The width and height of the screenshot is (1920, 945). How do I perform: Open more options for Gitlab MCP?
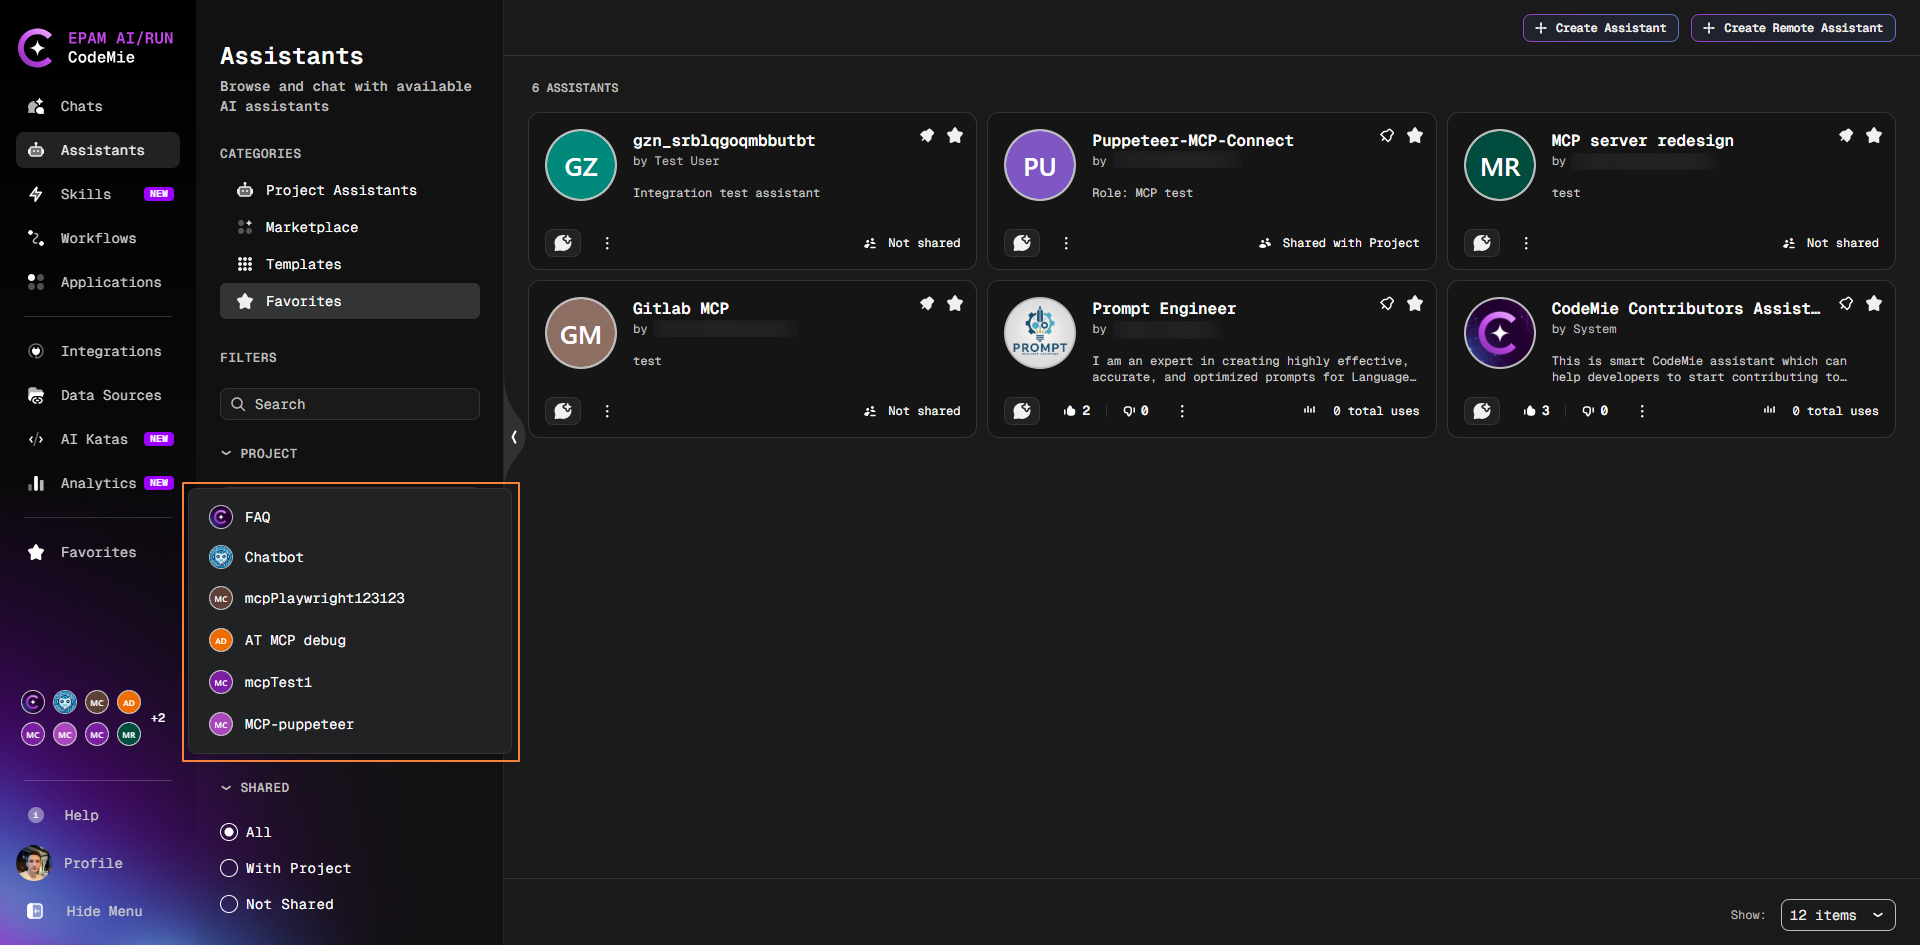[x=607, y=411]
